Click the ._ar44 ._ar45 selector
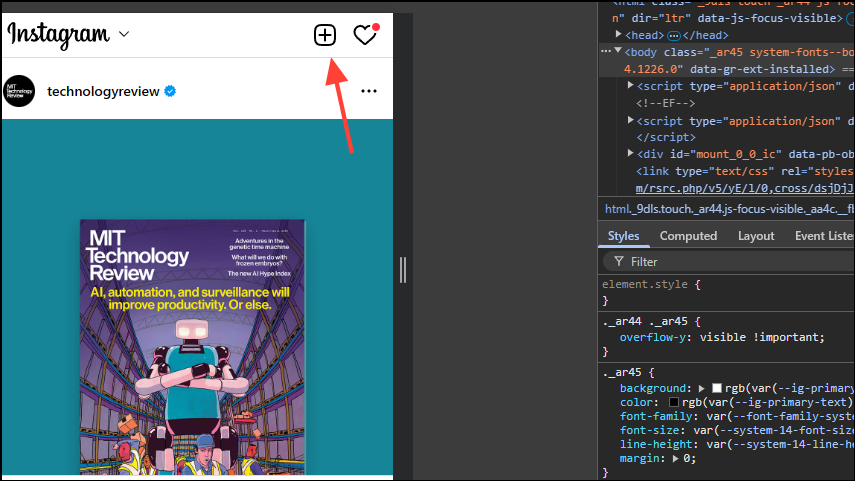 (645, 321)
